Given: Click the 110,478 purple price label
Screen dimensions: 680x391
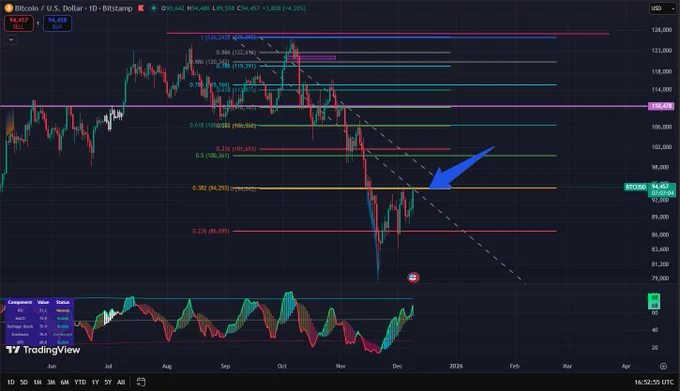Looking at the screenshot, I should pos(661,106).
